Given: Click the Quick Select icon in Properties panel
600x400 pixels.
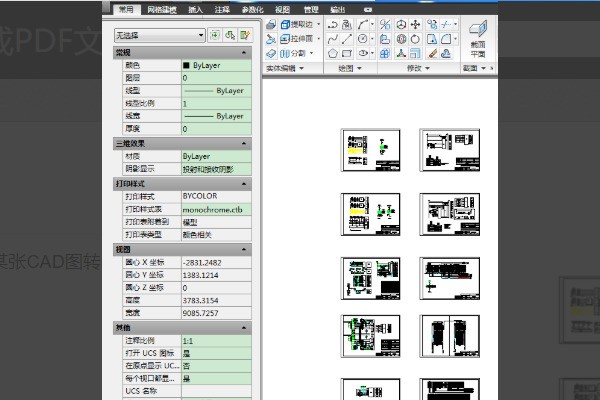Looking at the screenshot, I should point(245,35).
